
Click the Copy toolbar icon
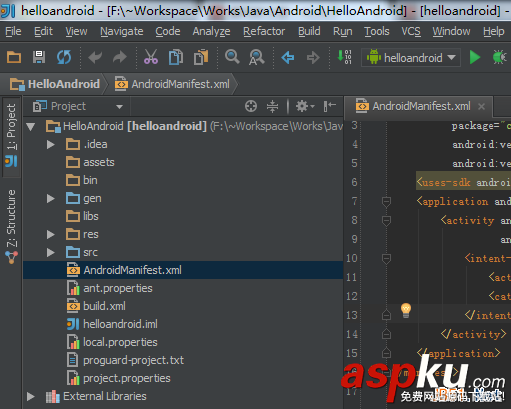176,57
